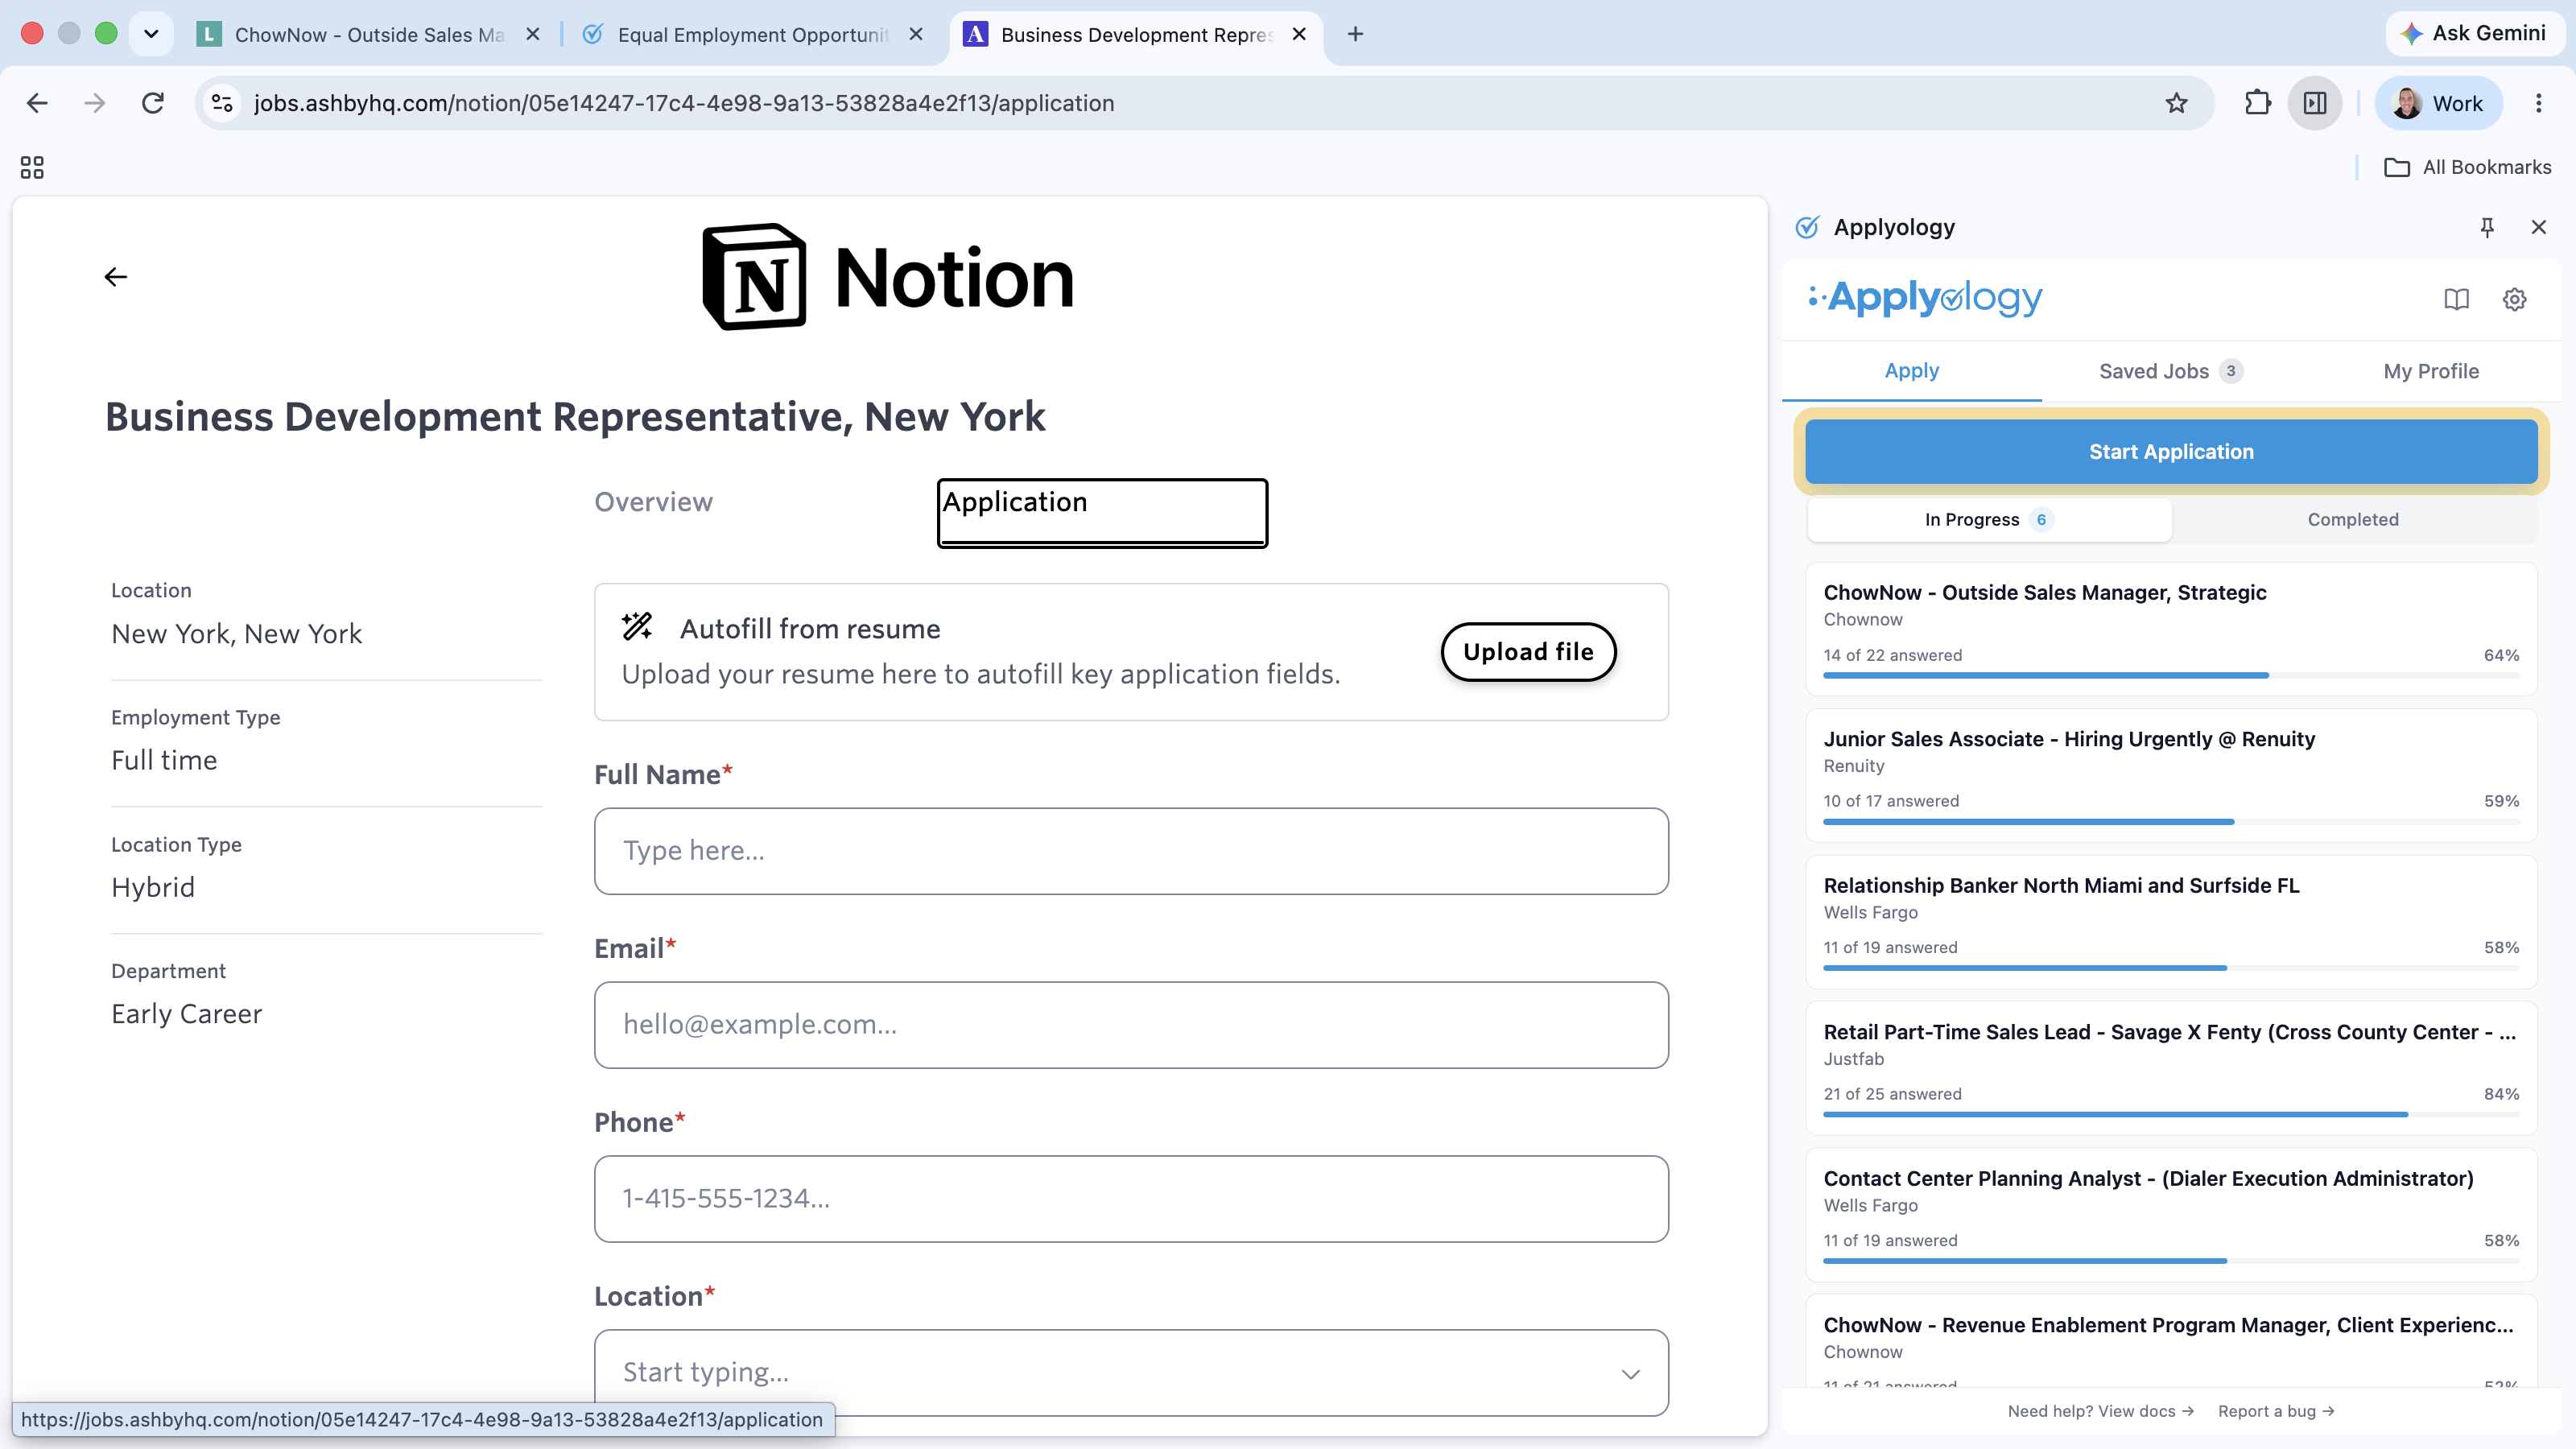
Task: Show In Progress applications
Action: [x=1988, y=519]
